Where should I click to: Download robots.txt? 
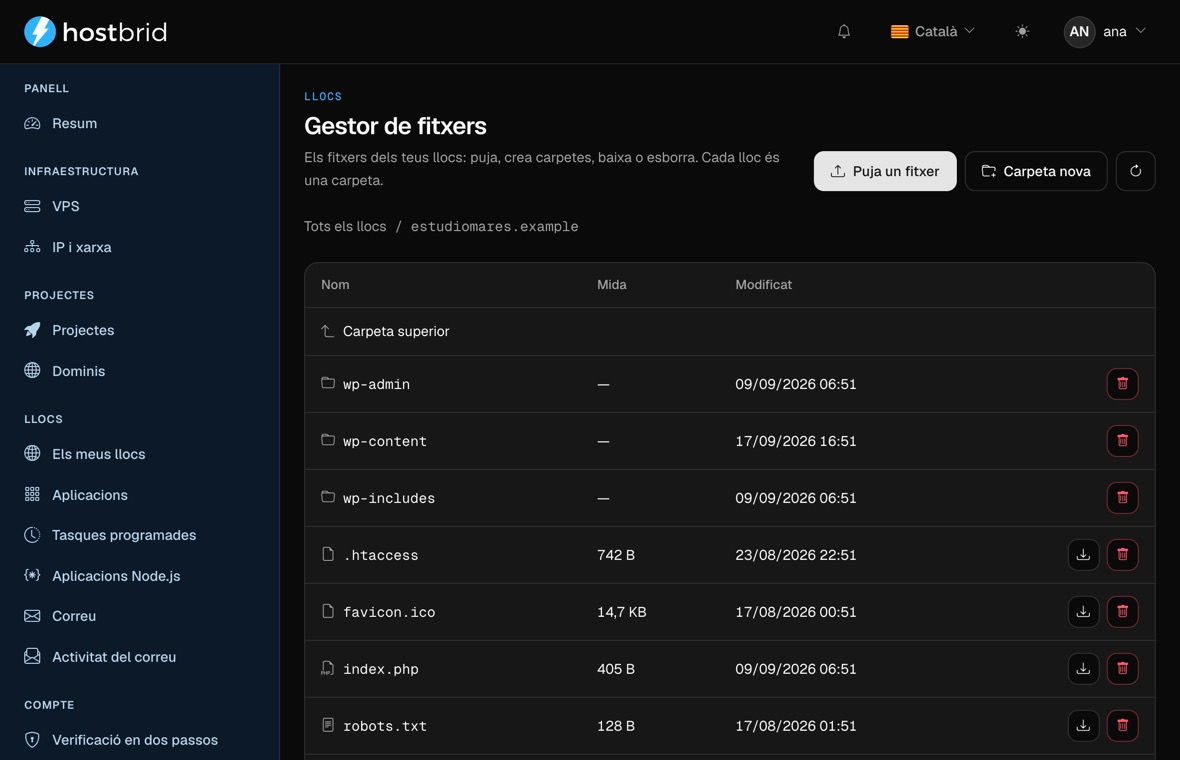1083,725
